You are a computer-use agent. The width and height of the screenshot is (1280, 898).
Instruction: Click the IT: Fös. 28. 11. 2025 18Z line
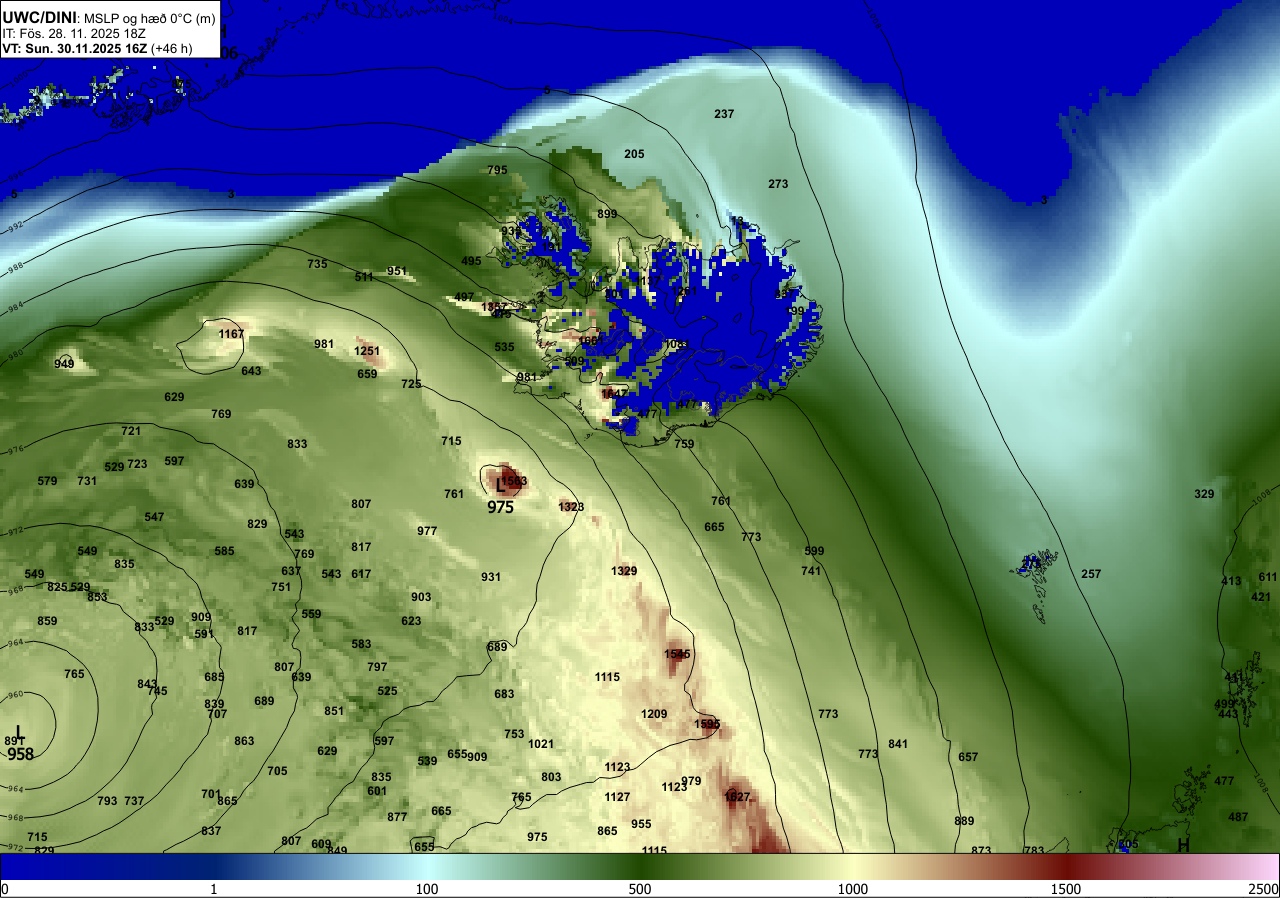[x=73, y=33]
